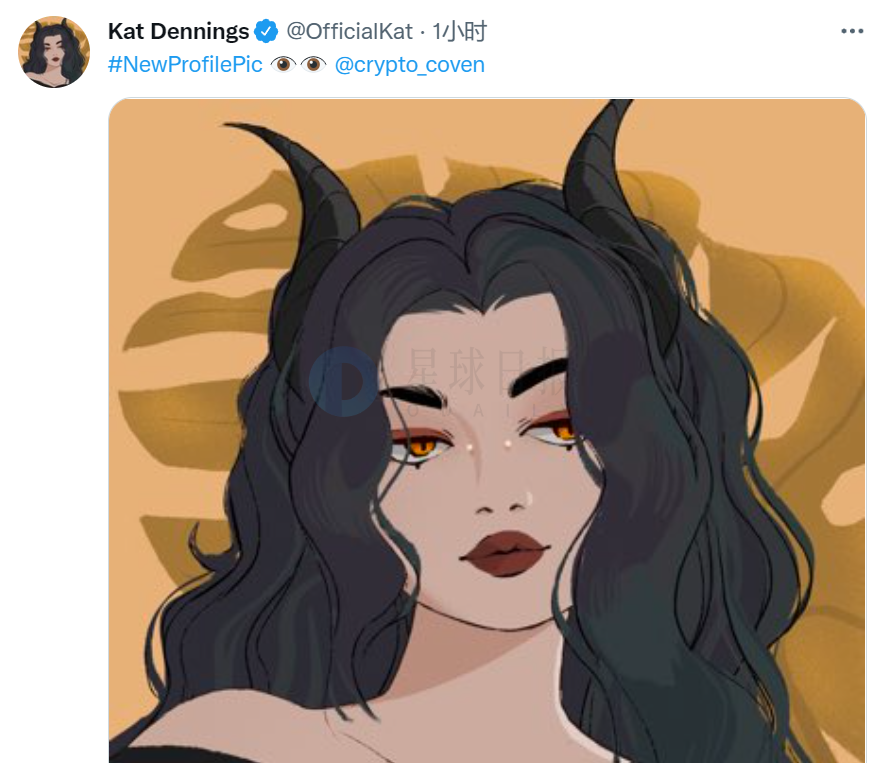Click the 星球日报 watermark logo on image
The image size is (881, 763).
point(343,381)
